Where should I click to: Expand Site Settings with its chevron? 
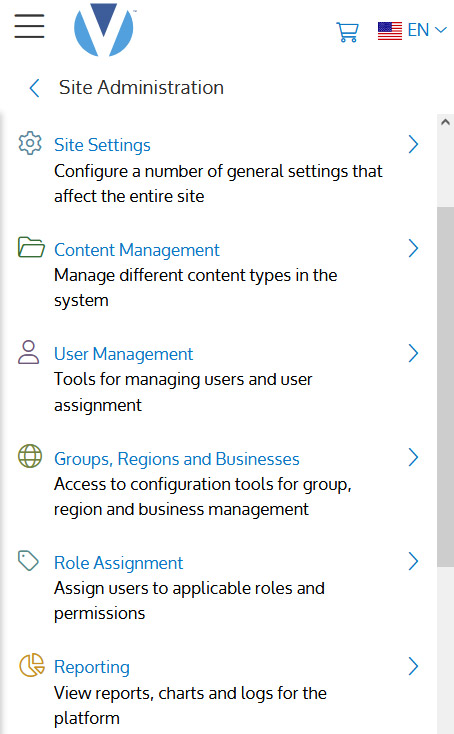[x=413, y=144]
